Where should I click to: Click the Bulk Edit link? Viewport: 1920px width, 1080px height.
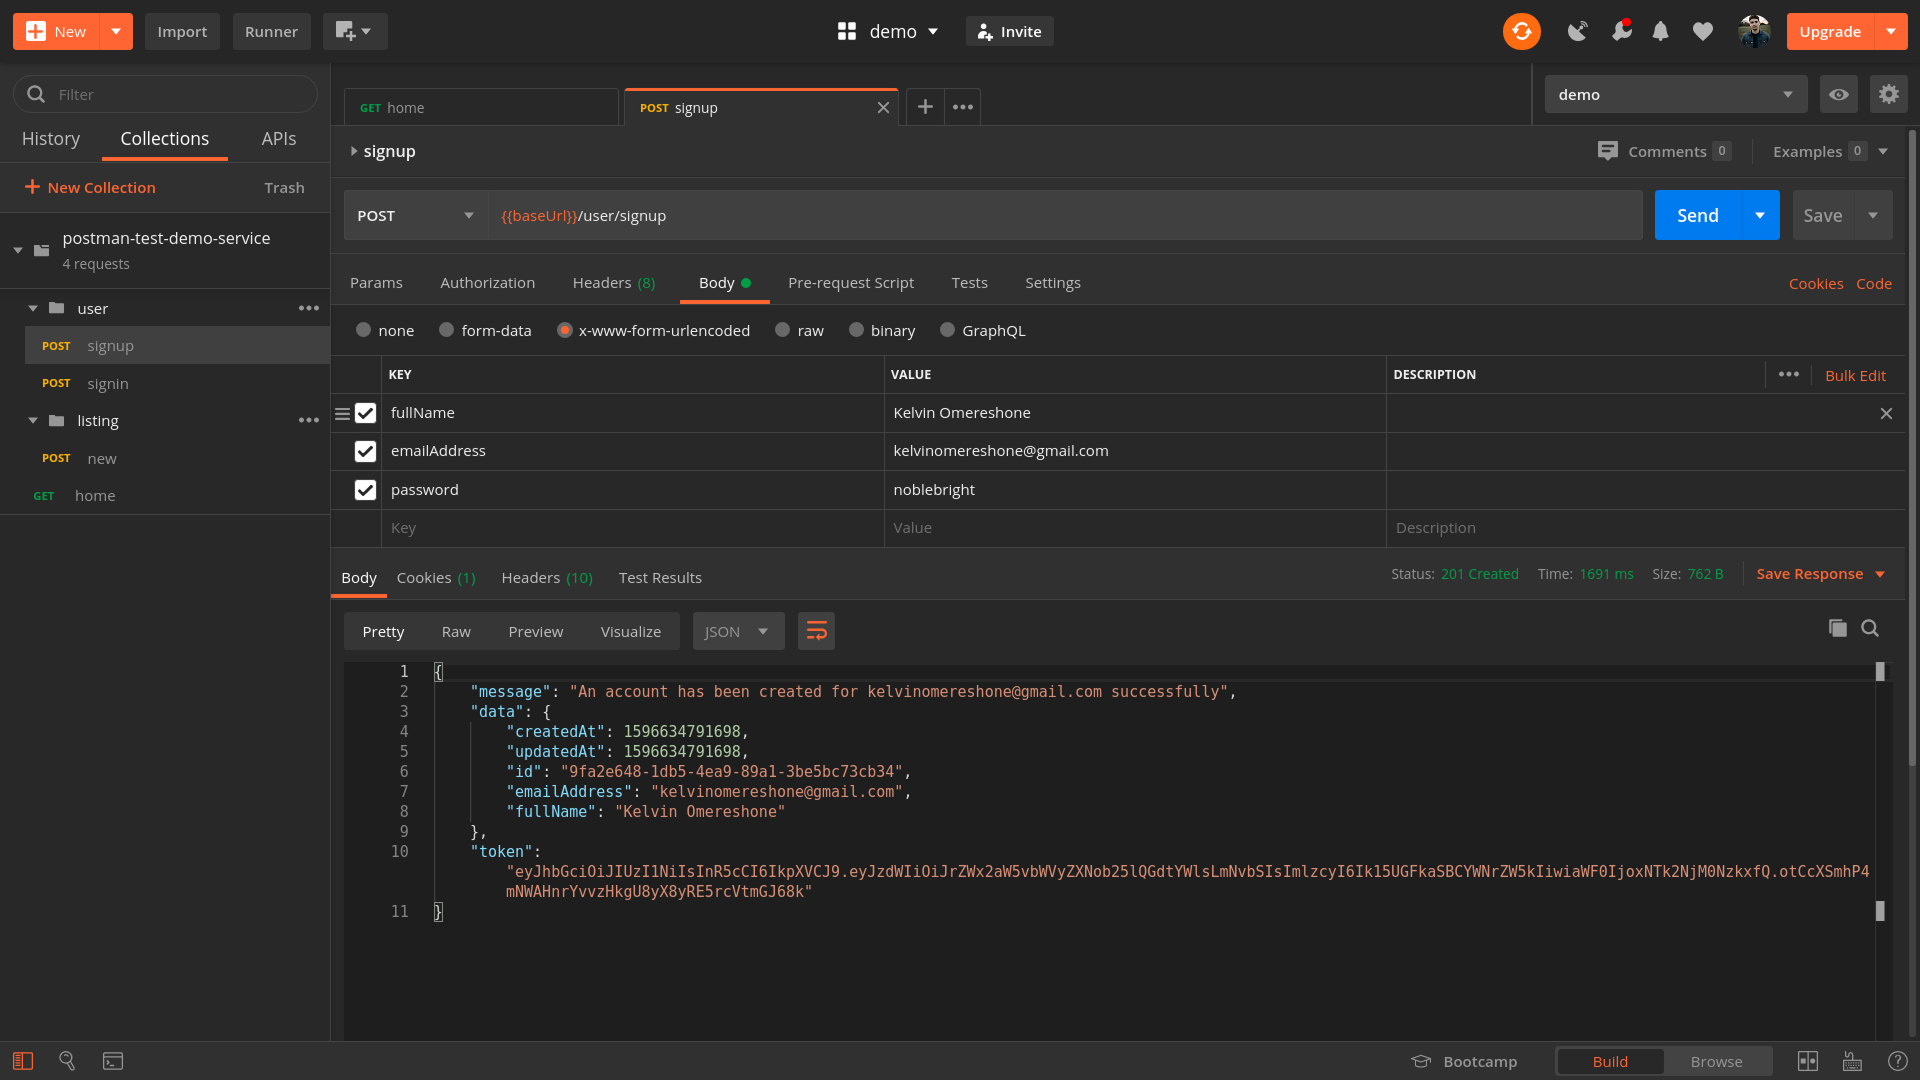click(x=1855, y=375)
